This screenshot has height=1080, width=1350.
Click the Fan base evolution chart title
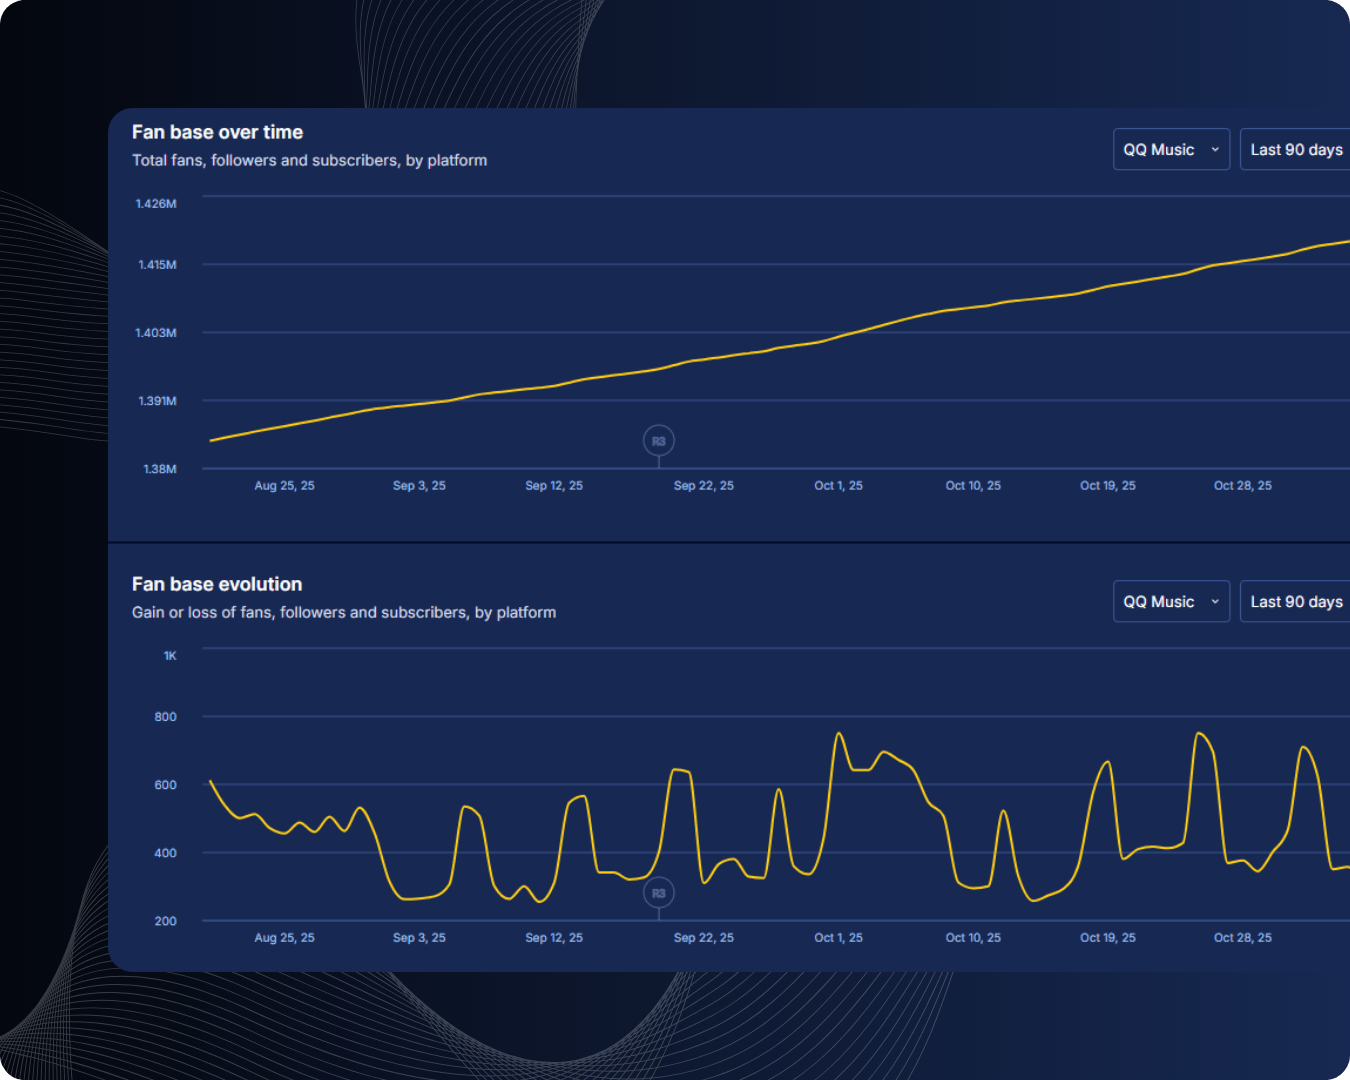point(216,584)
